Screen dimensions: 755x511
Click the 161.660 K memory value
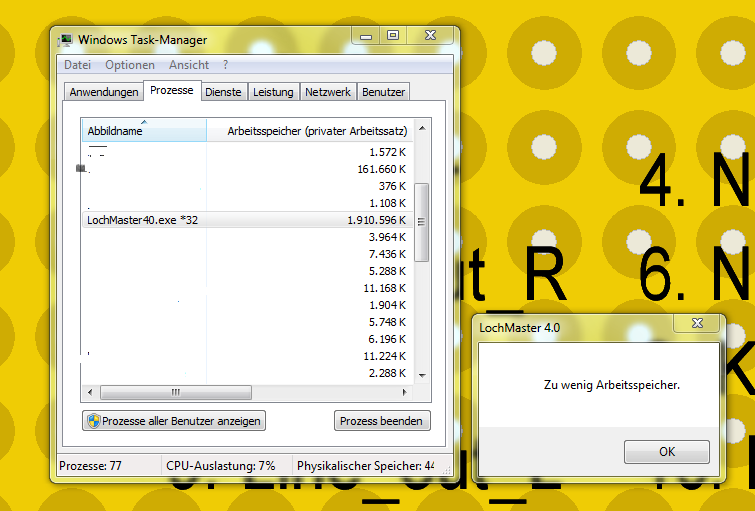[381, 169]
